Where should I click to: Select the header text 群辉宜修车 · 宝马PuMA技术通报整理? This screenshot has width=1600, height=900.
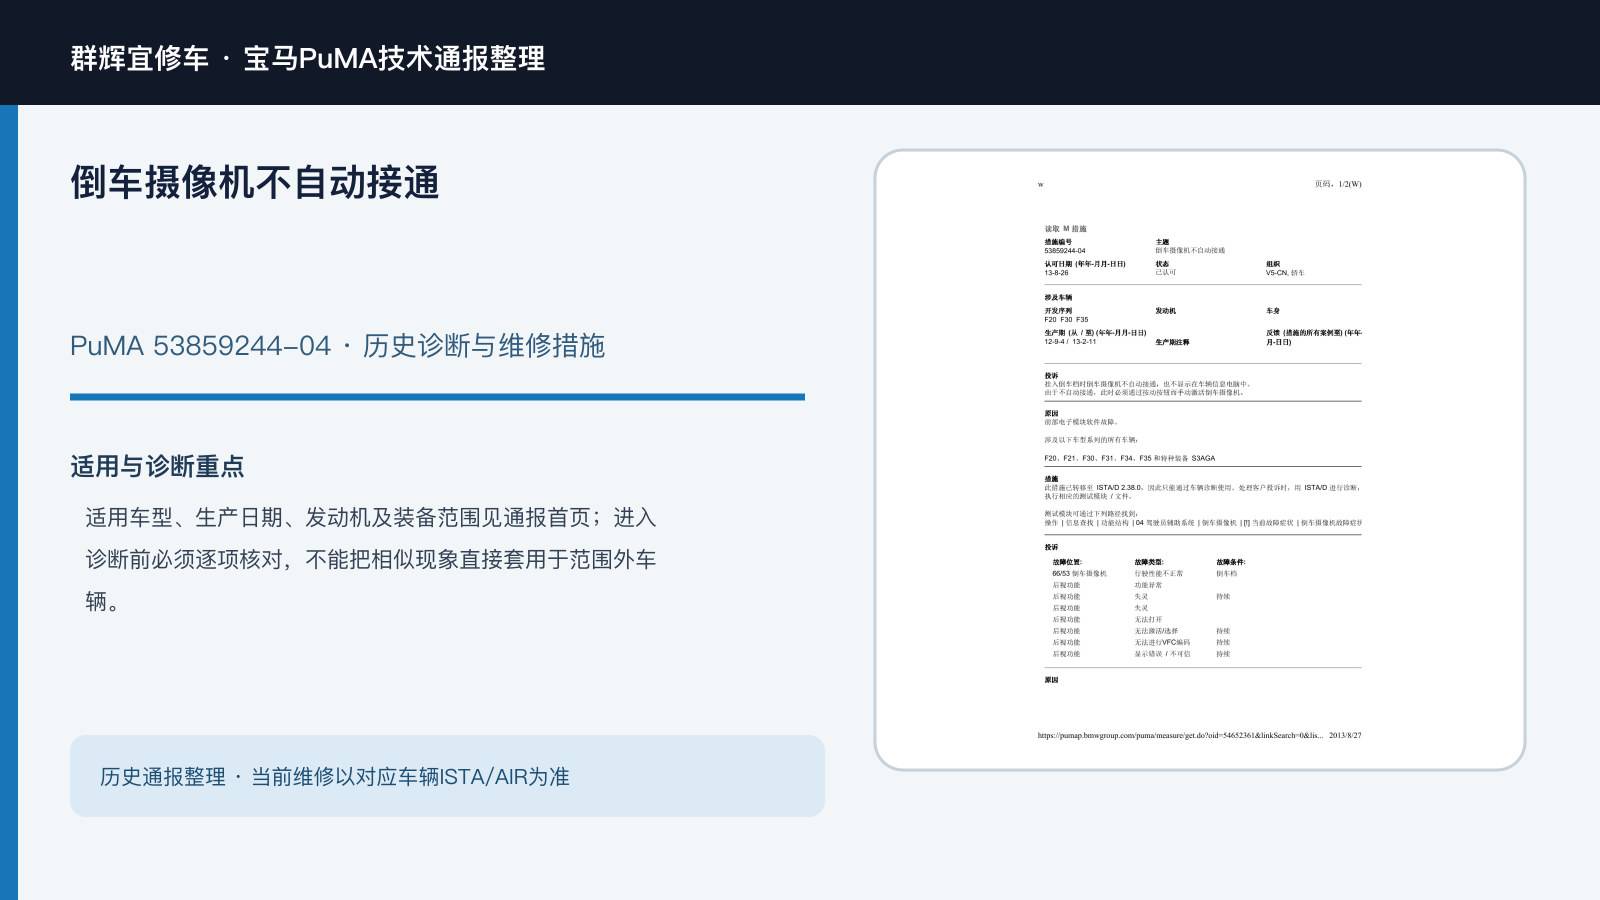coord(308,58)
